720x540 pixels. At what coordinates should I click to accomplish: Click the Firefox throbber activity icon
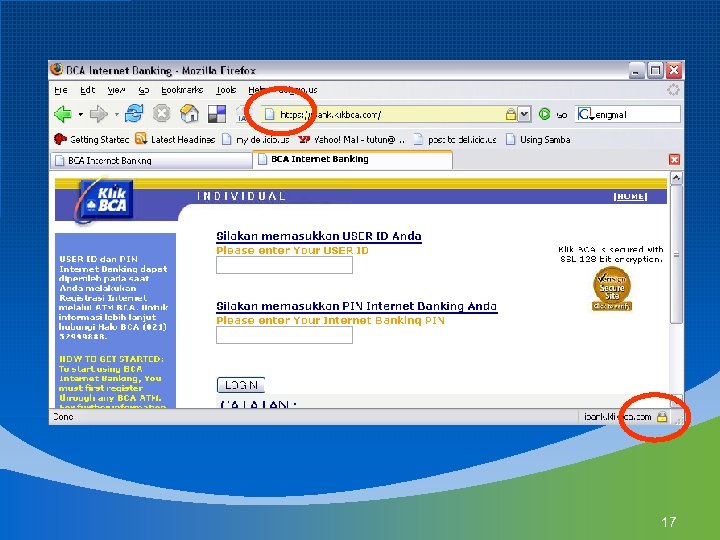(x=673, y=90)
